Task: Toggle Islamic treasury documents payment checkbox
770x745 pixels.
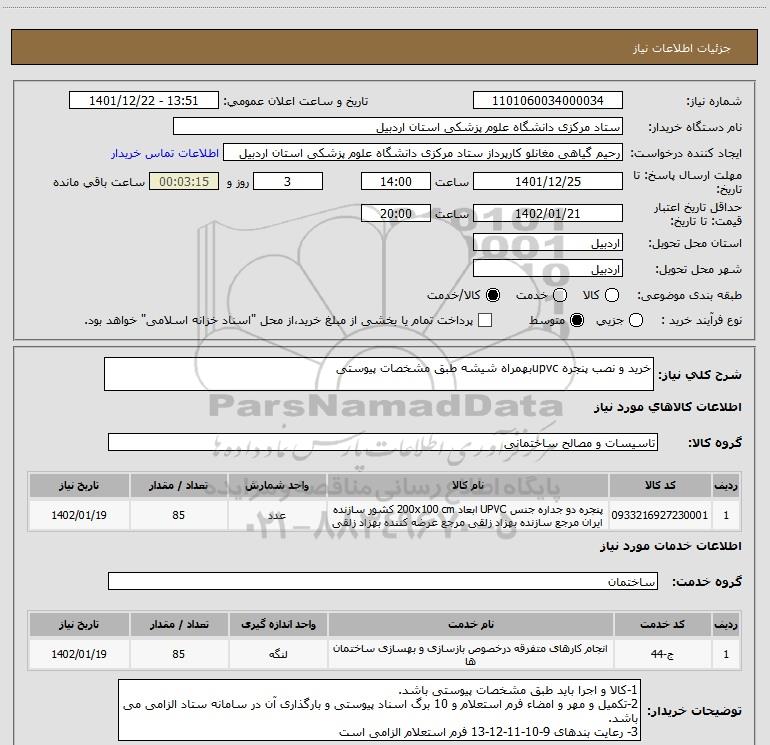Action: pyautogui.click(x=485, y=320)
